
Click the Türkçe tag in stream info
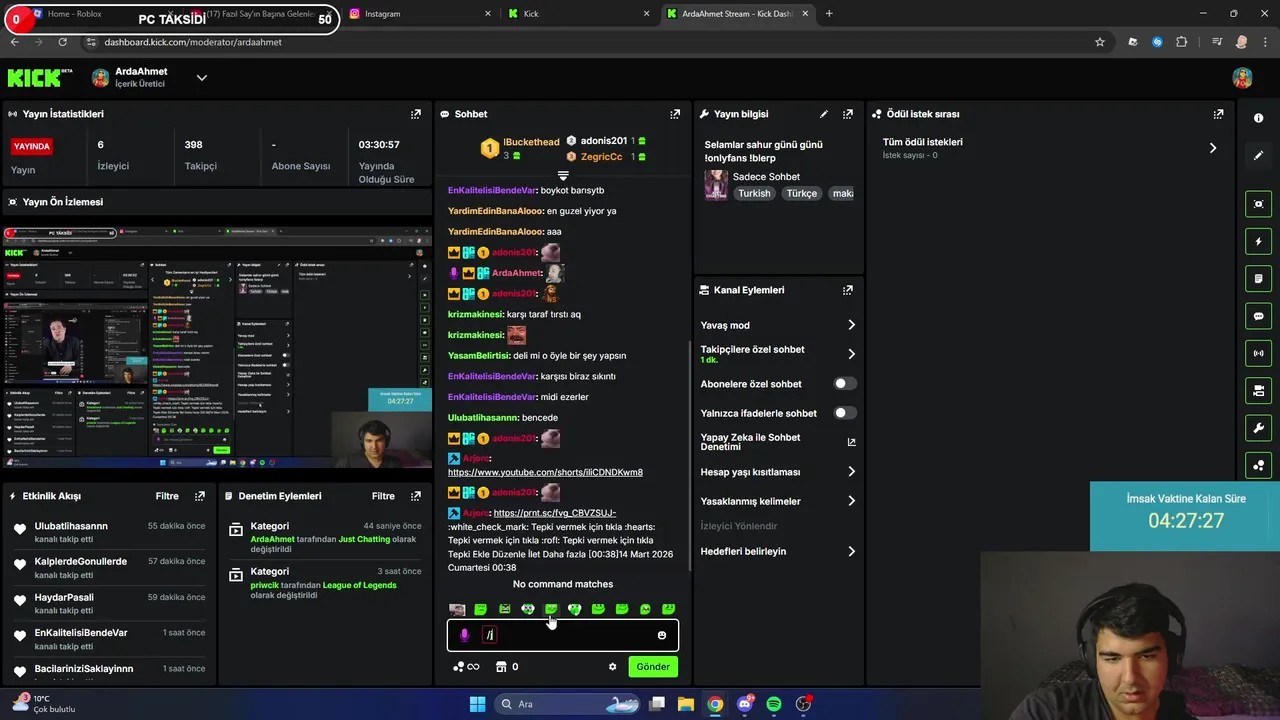coord(801,194)
